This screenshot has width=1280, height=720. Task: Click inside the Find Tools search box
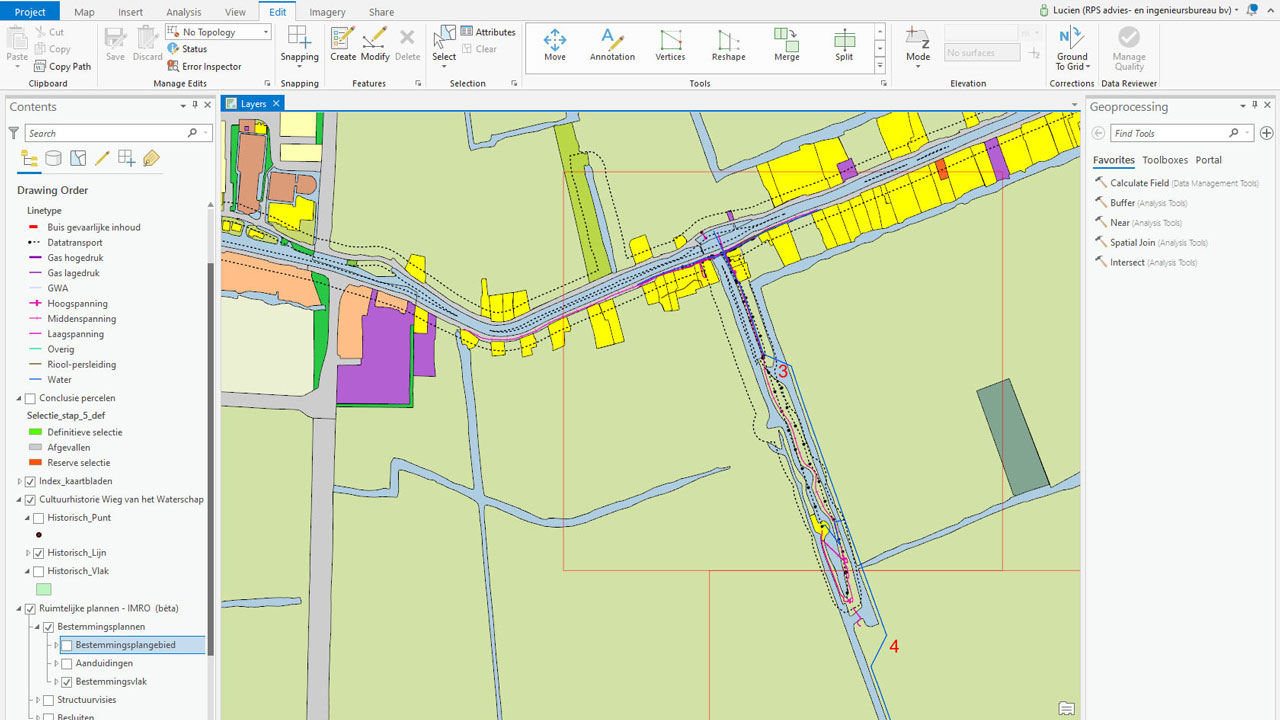(1170, 131)
